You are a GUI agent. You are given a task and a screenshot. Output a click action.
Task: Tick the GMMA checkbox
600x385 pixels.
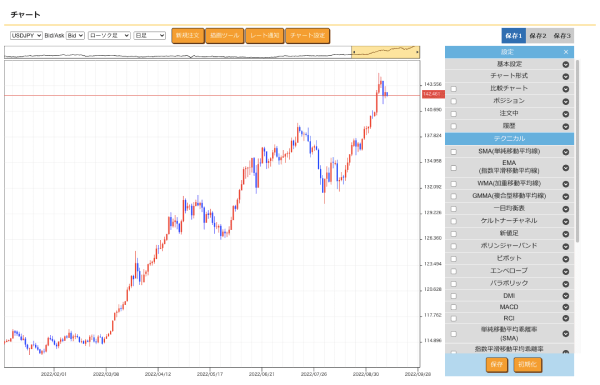tap(453, 196)
